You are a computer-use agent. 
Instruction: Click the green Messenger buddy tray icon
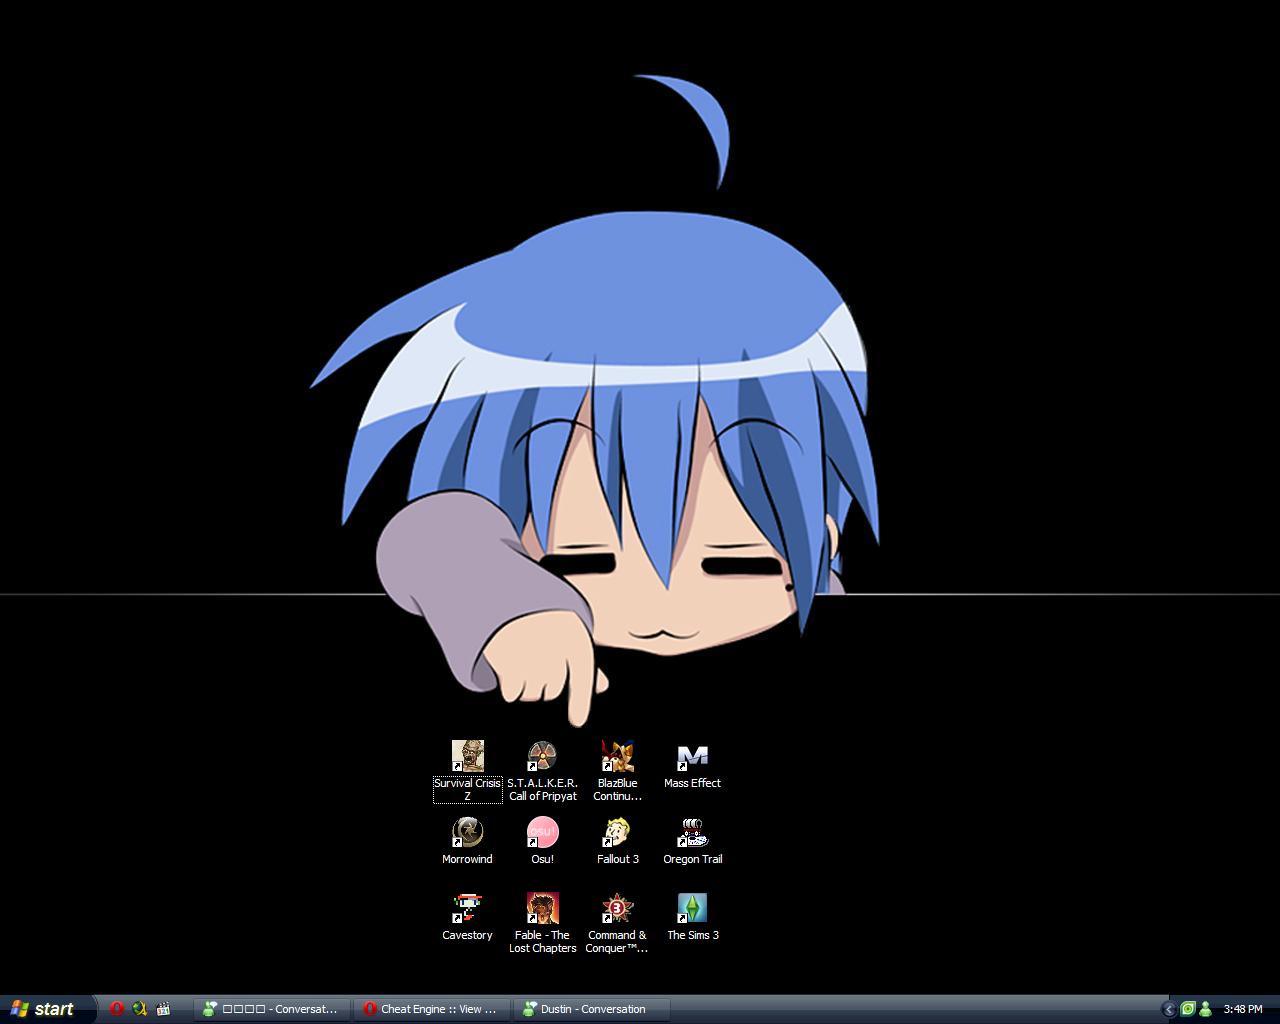coord(1205,1009)
